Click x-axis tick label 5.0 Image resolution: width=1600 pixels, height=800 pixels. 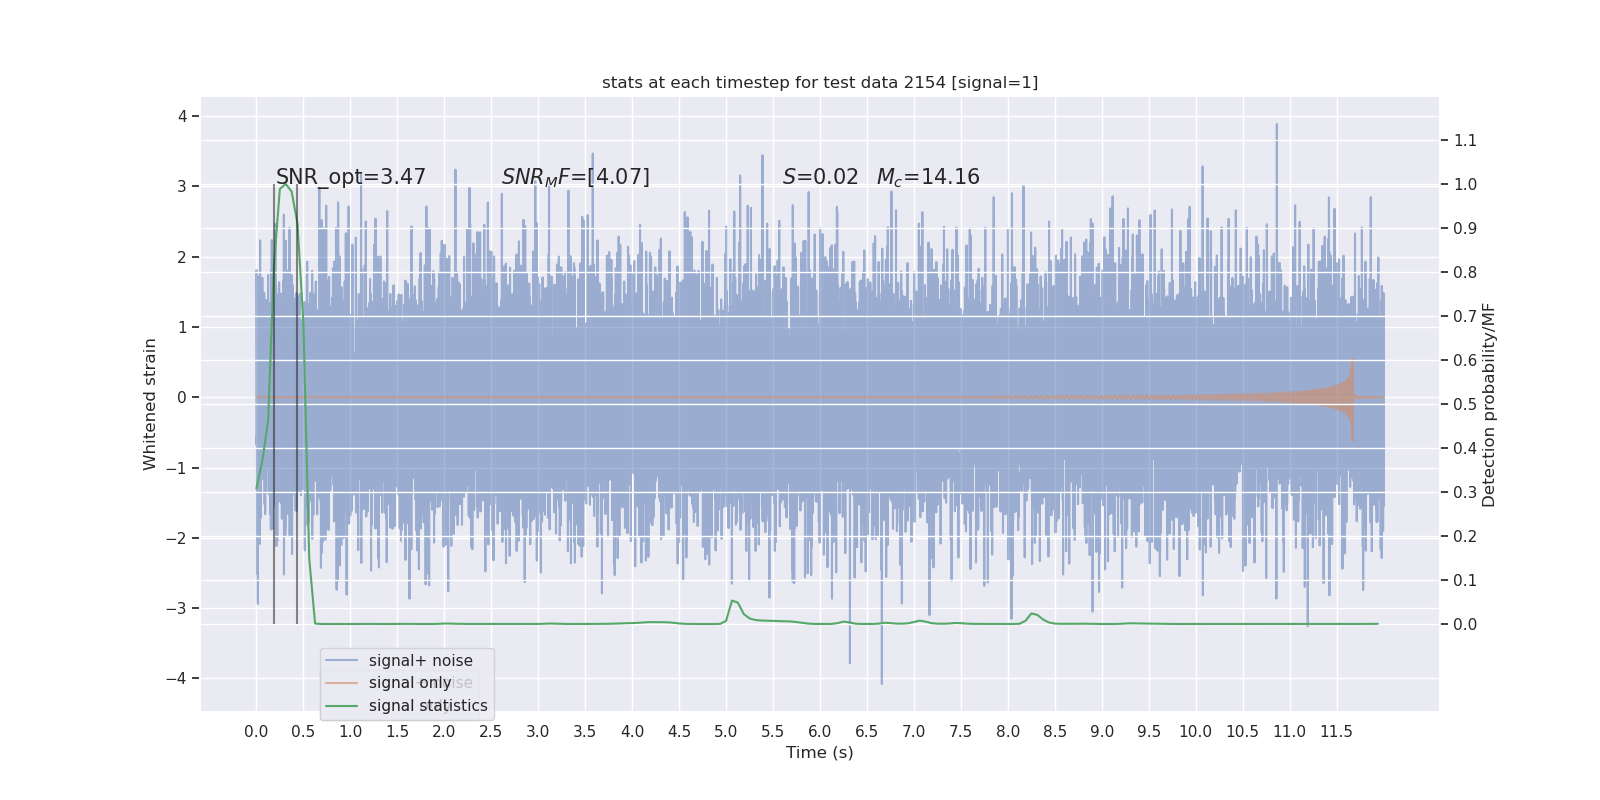[726, 732]
